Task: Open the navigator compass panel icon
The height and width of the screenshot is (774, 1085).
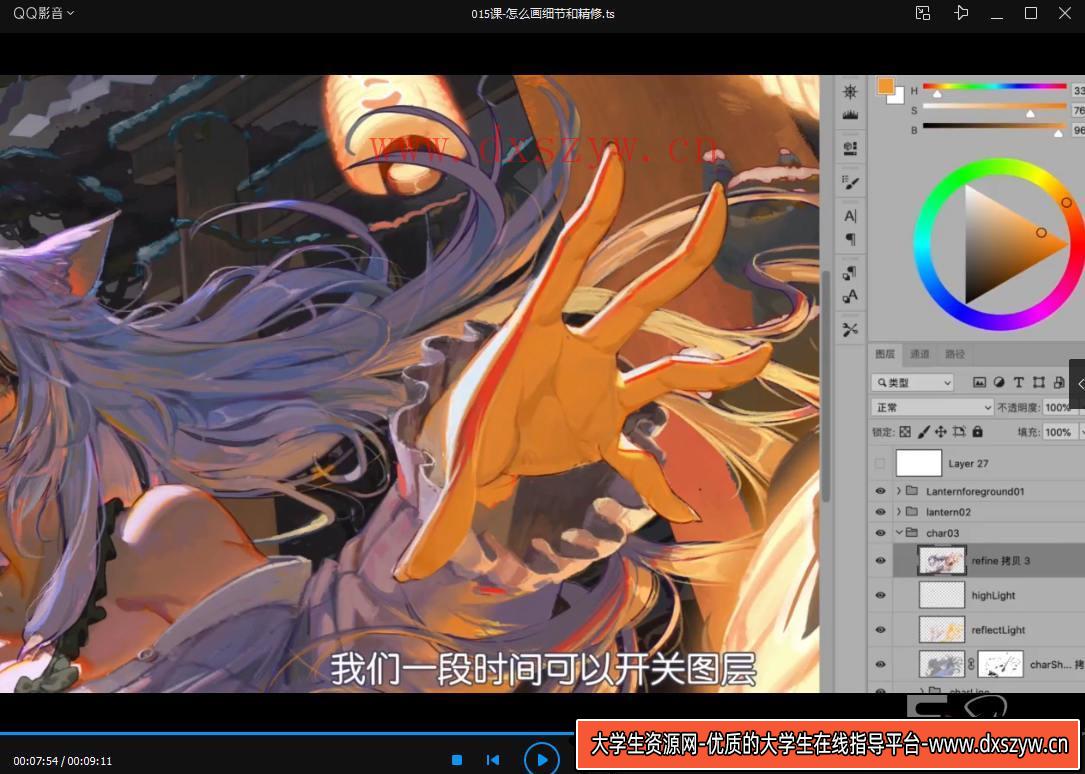Action: pyautogui.click(x=850, y=92)
